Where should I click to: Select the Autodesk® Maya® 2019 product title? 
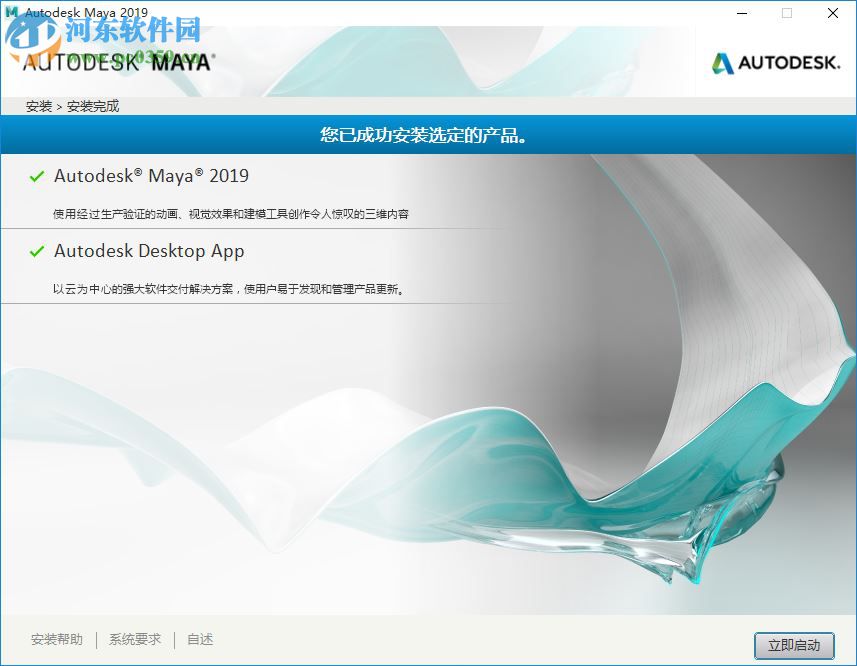(x=151, y=176)
